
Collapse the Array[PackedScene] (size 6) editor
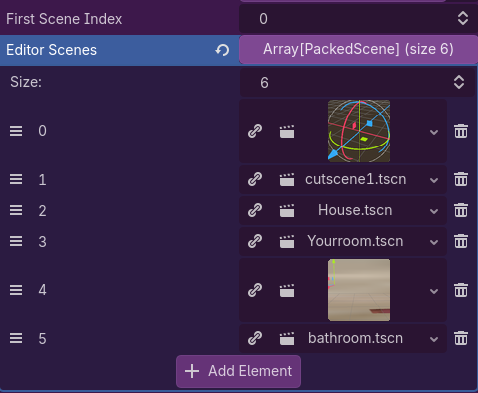pos(358,49)
